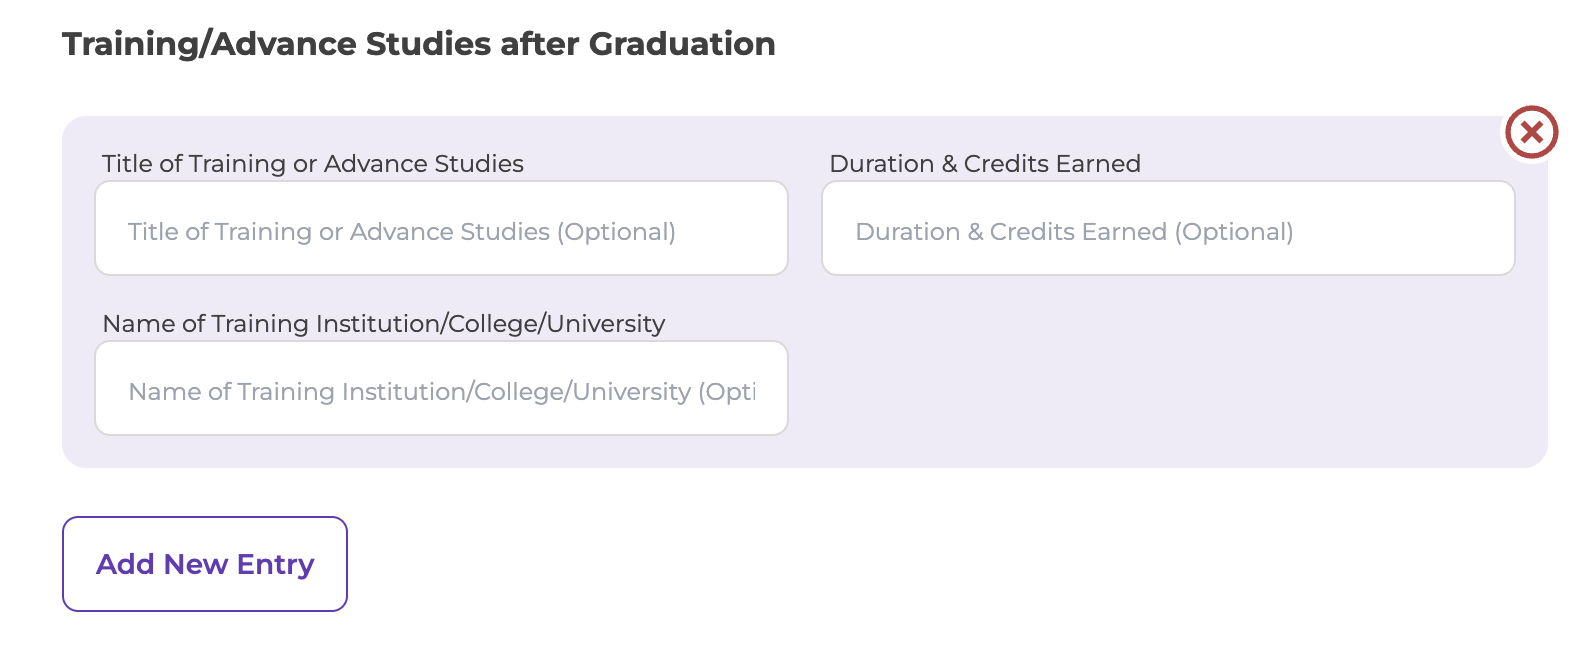The width and height of the screenshot is (1590, 652).
Task: Delete the entry using the circled cross icon
Action: [x=1532, y=132]
